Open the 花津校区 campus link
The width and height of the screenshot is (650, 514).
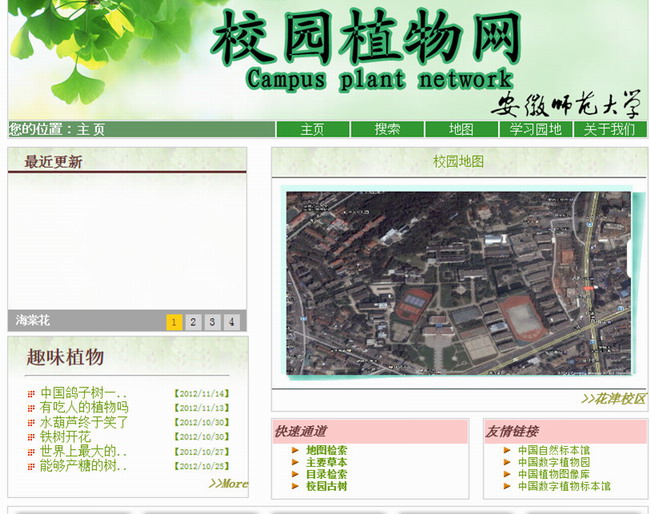click(613, 399)
